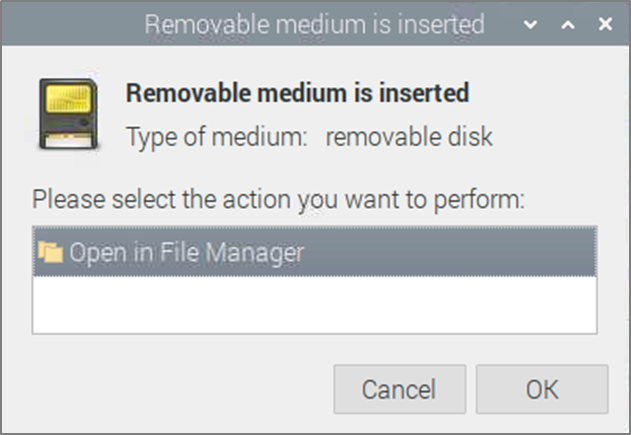631x435 pixels.
Task: Click the blank space below the memory card icon
Action: point(68,166)
